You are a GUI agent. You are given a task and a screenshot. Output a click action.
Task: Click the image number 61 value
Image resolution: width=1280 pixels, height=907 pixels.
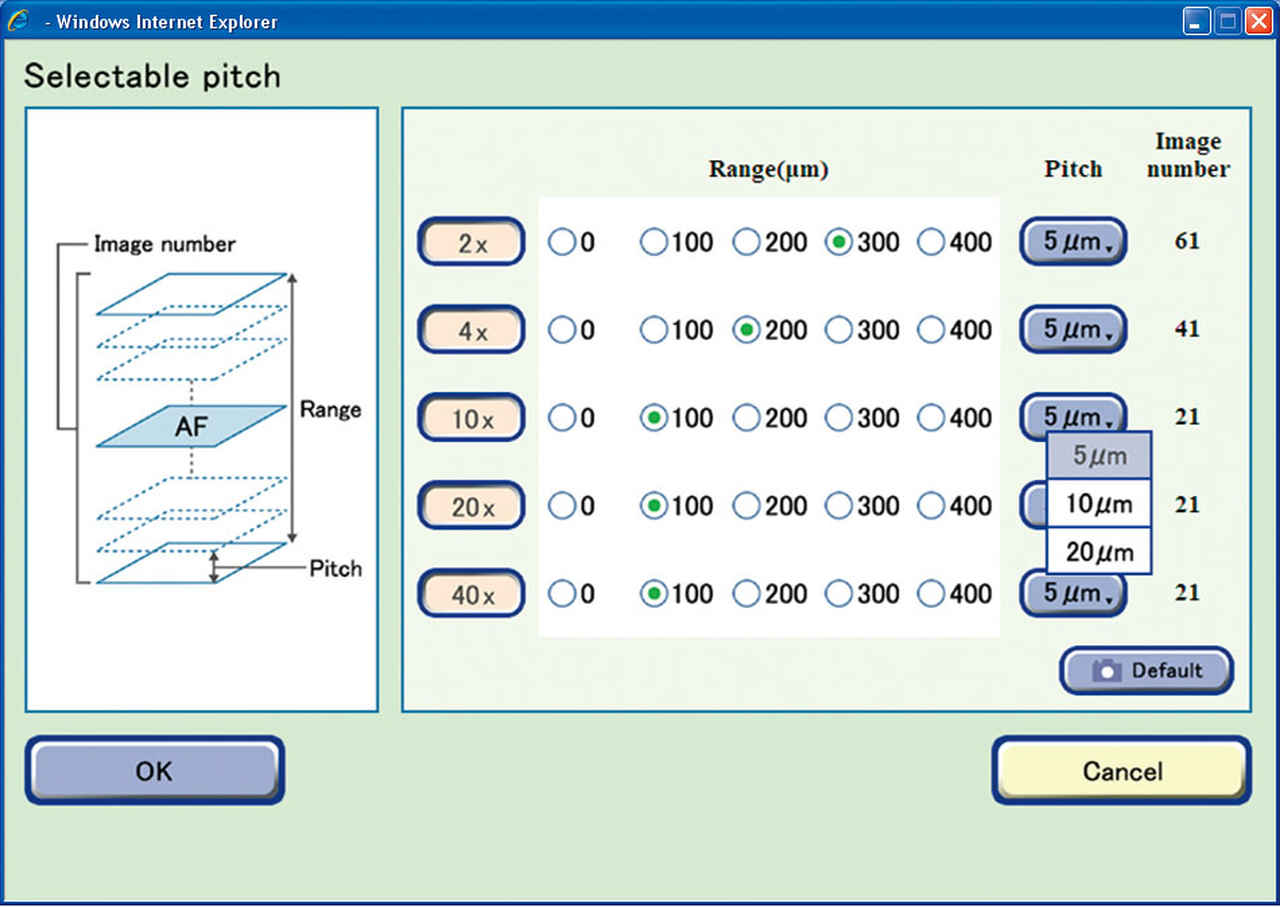[x=1187, y=241]
